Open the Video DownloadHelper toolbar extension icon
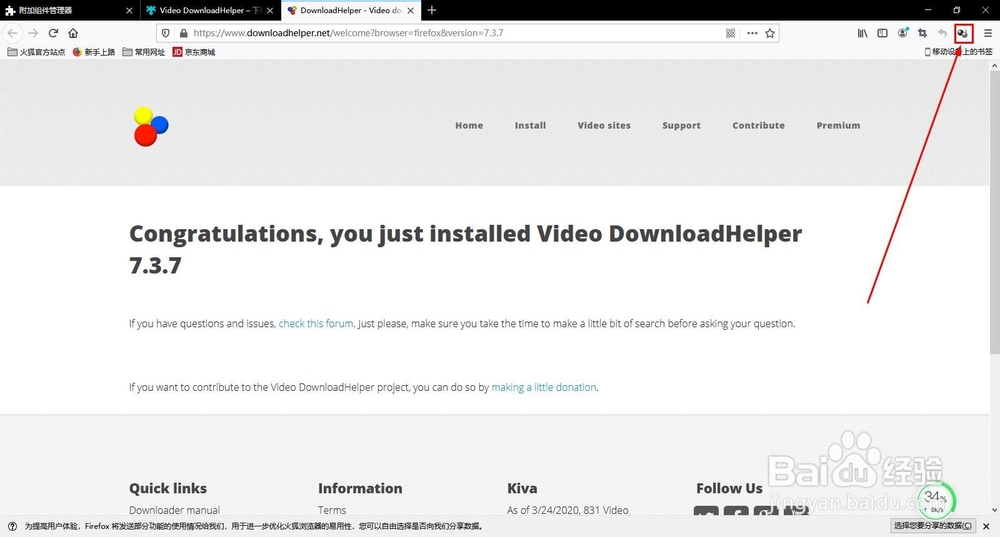 point(963,33)
